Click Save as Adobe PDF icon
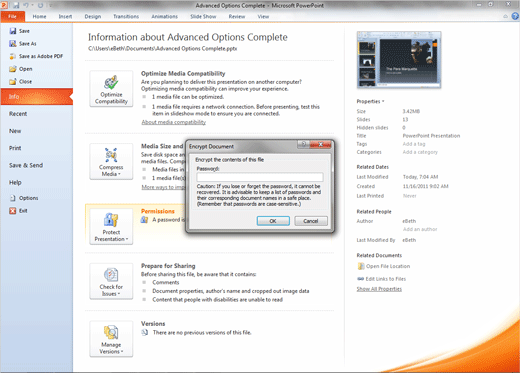The width and height of the screenshot is (520, 373). point(13,56)
